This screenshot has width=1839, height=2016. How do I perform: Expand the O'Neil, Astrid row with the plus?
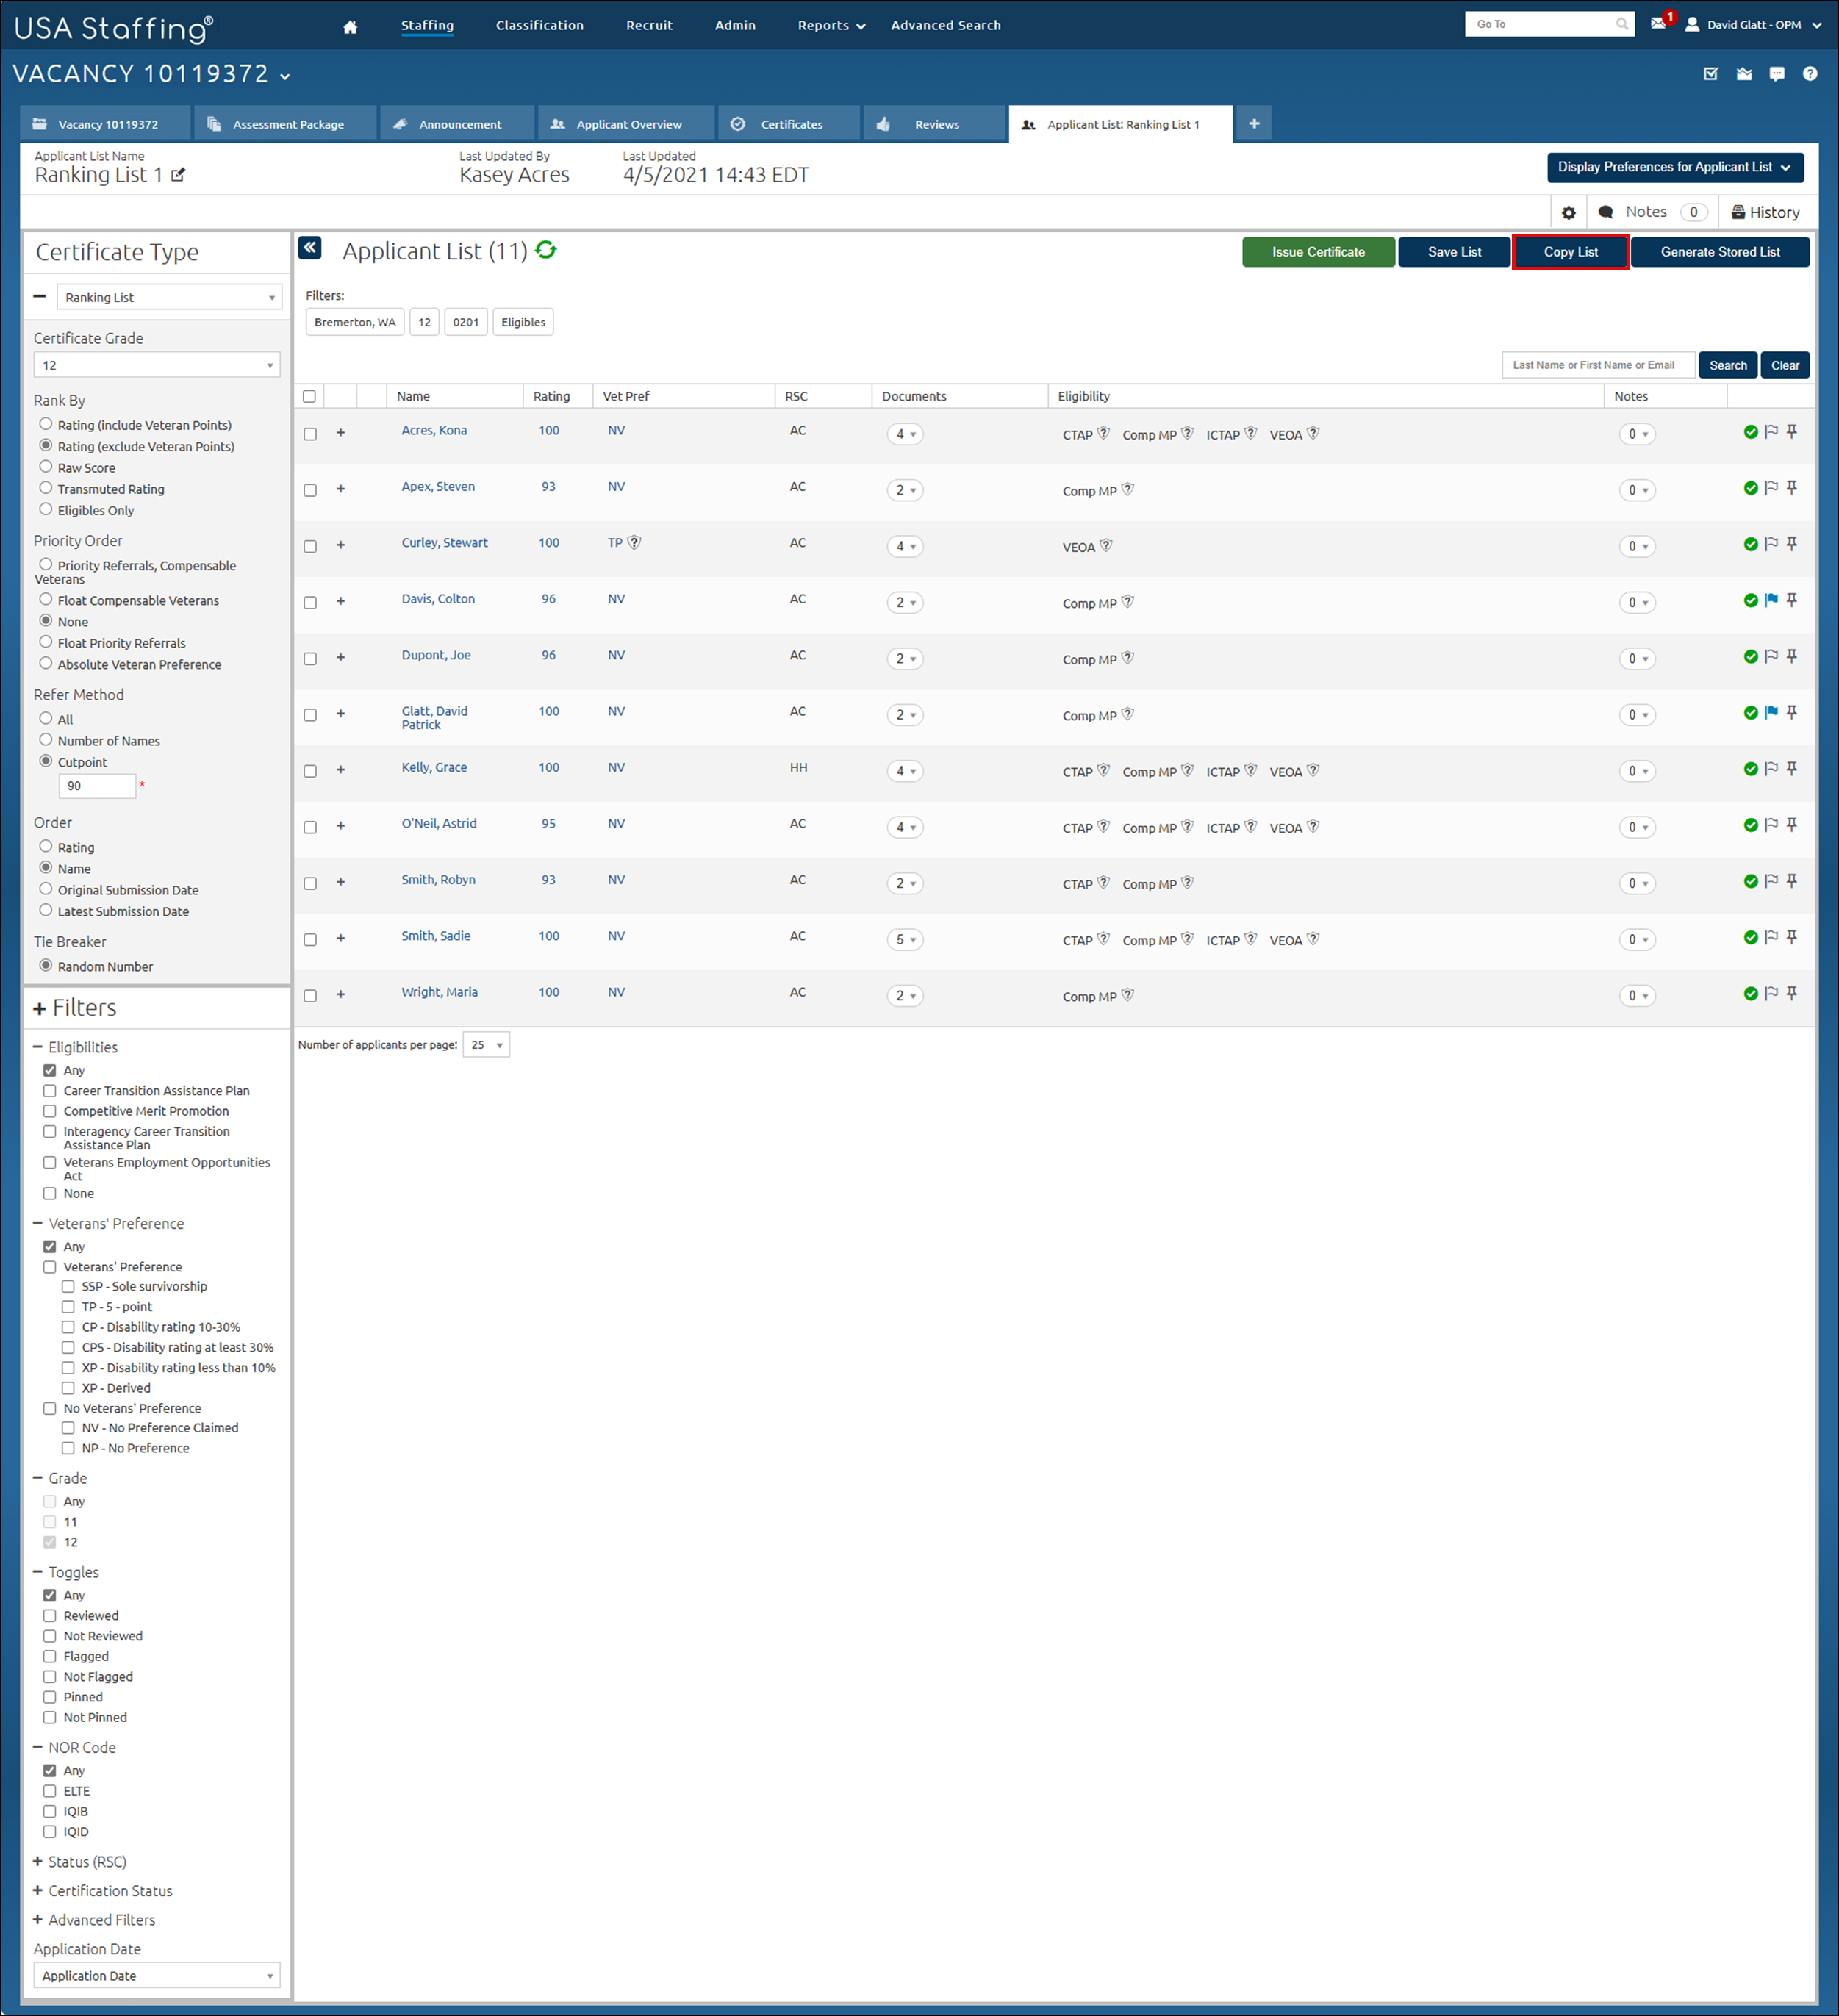(x=341, y=826)
